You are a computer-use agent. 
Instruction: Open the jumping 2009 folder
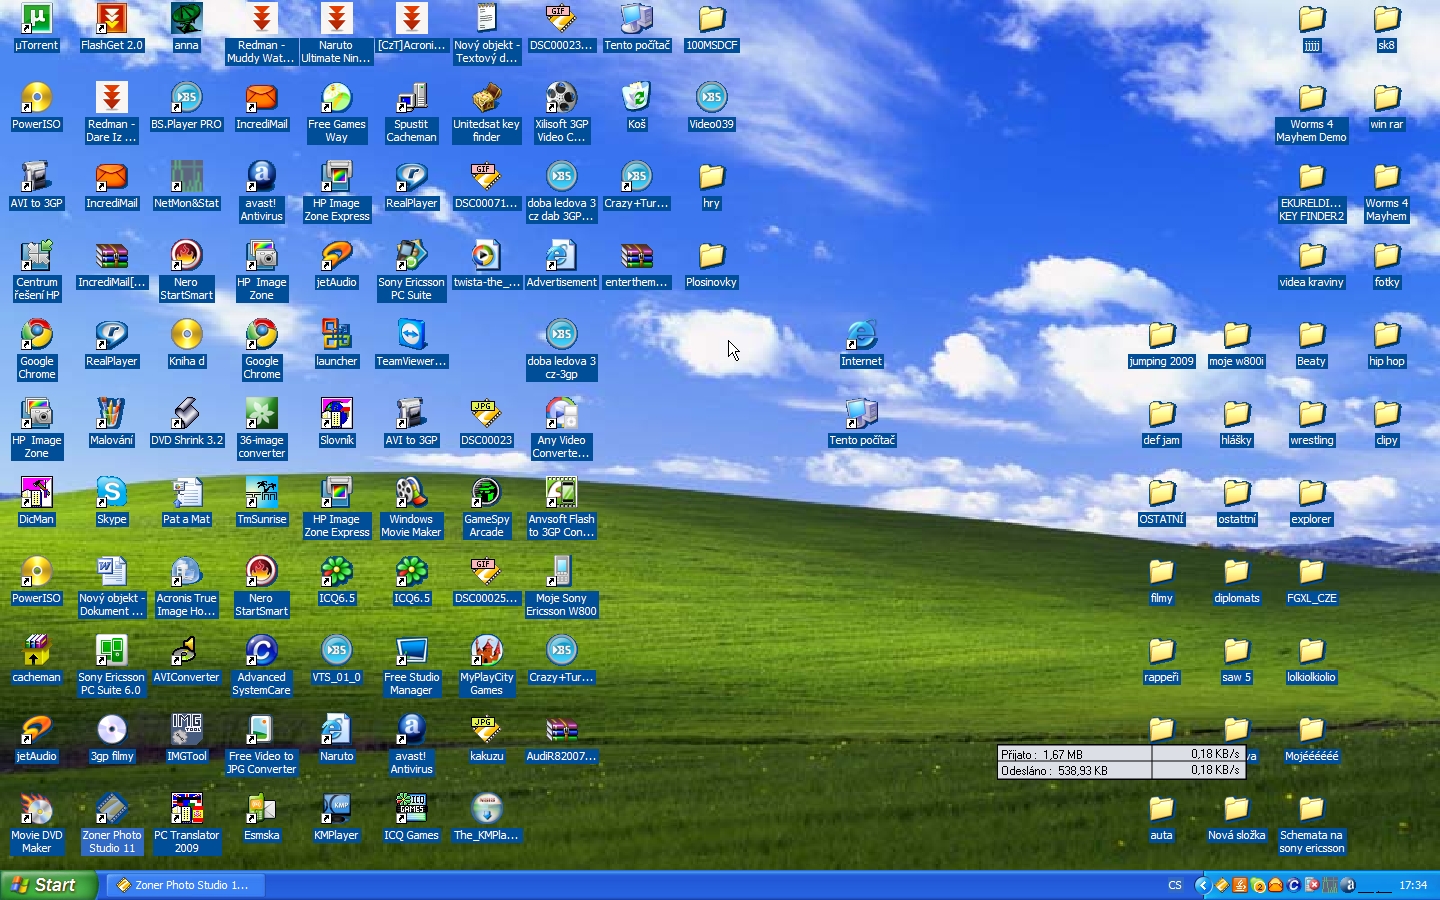pyautogui.click(x=1162, y=344)
